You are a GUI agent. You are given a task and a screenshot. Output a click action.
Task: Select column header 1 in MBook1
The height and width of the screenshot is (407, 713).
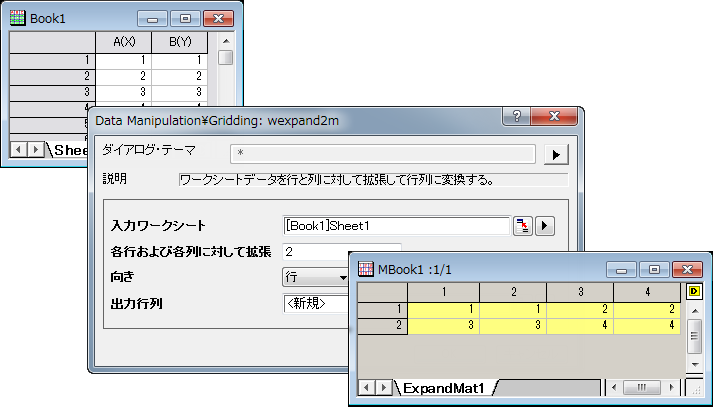tap(444, 292)
